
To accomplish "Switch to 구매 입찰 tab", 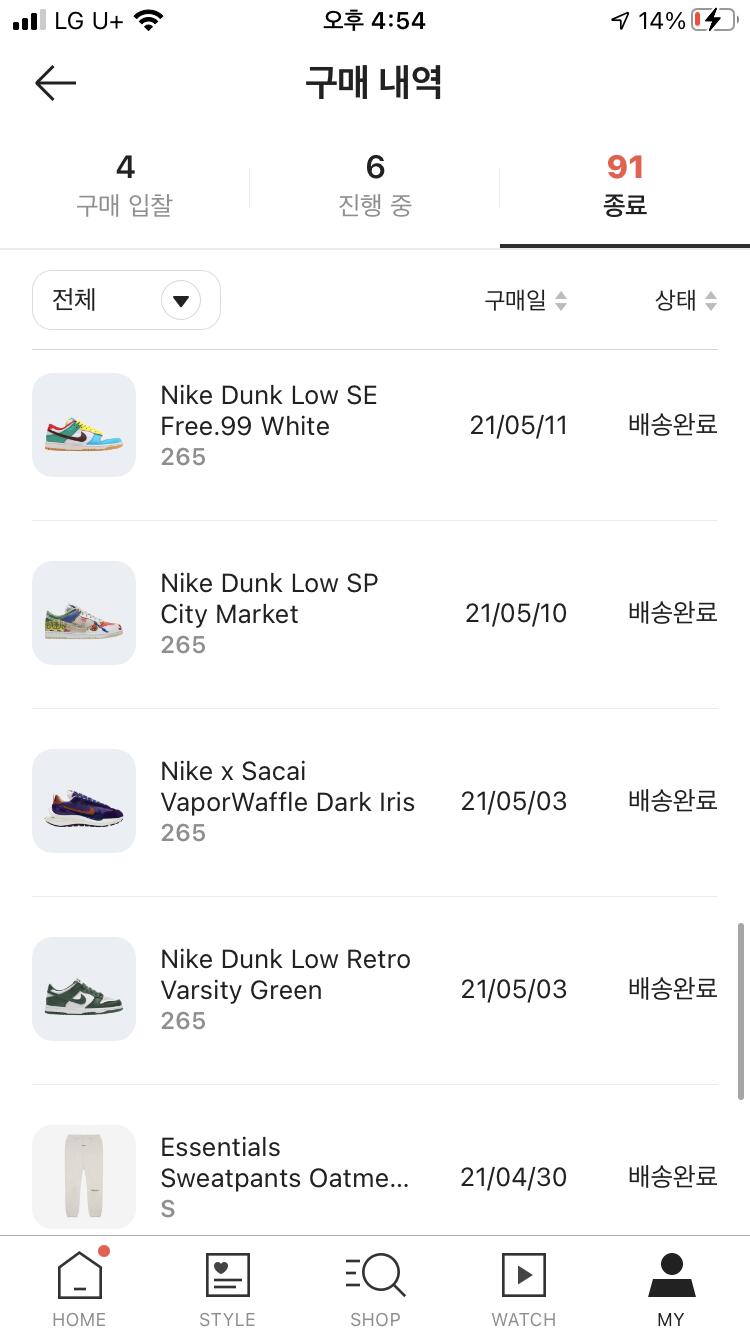I will point(125,185).
